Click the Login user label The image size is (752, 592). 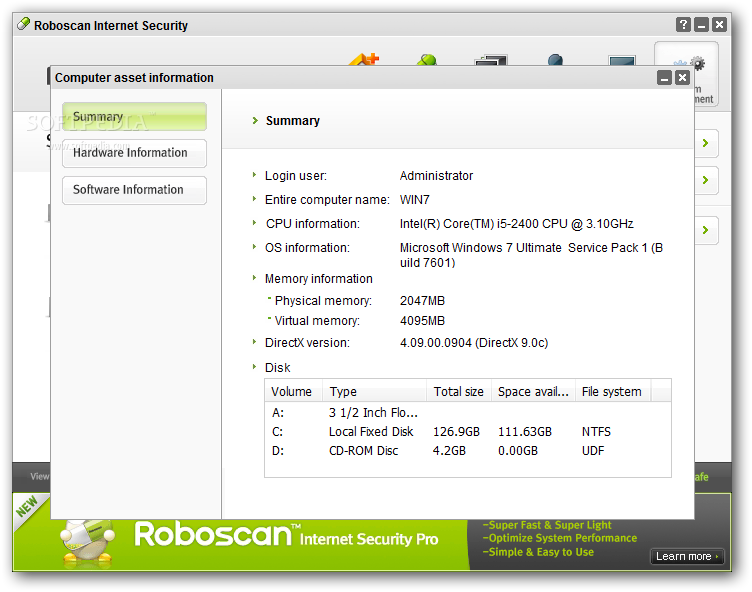(x=296, y=176)
